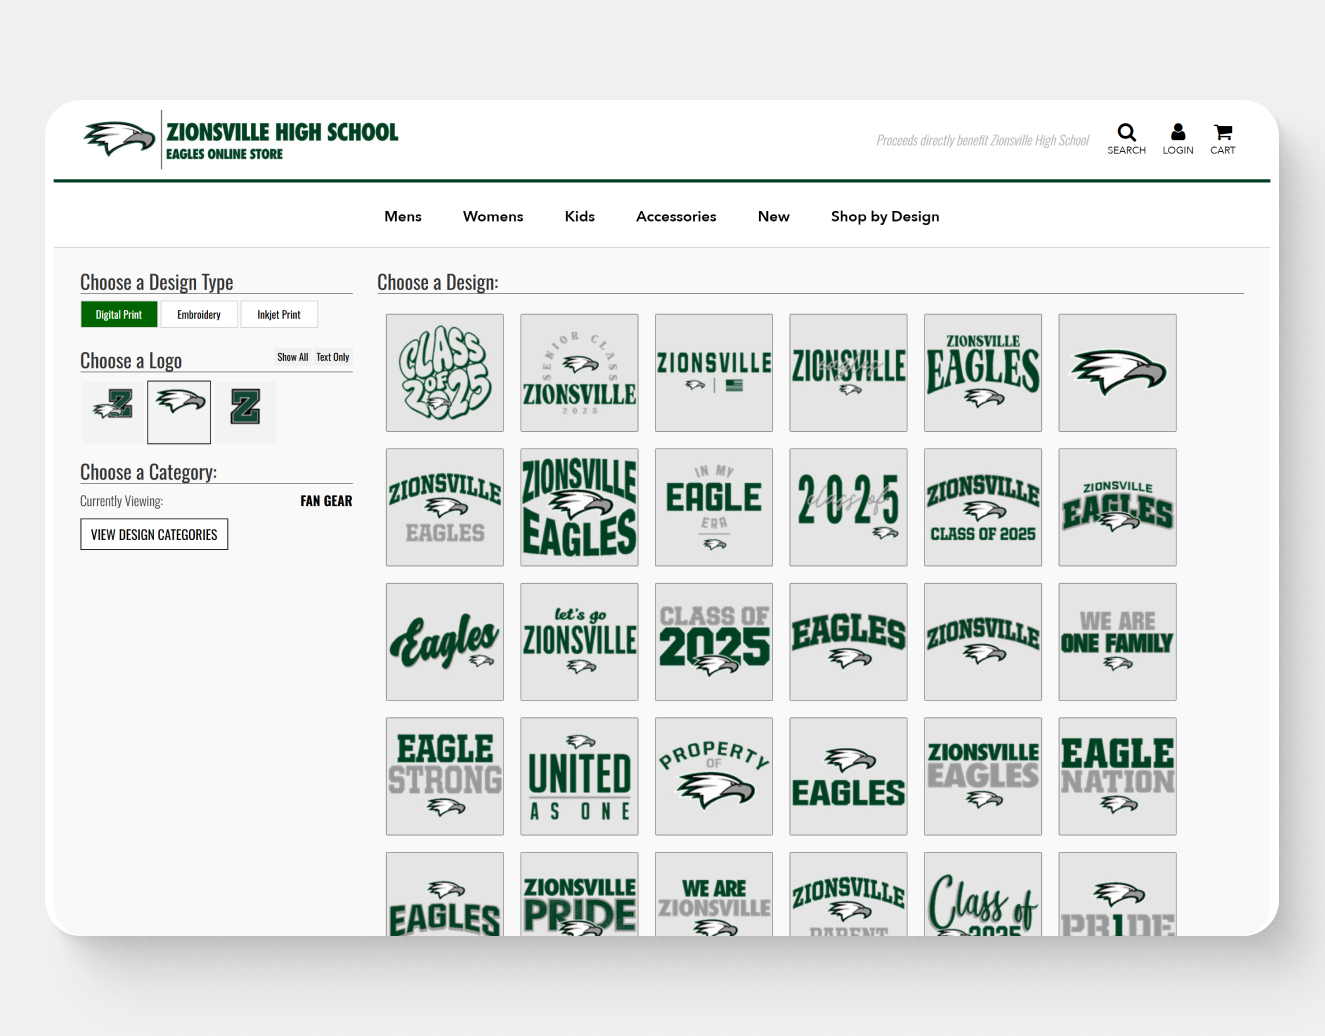Select let's go Zionsville design
The width and height of the screenshot is (1325, 1036).
[x=579, y=642]
